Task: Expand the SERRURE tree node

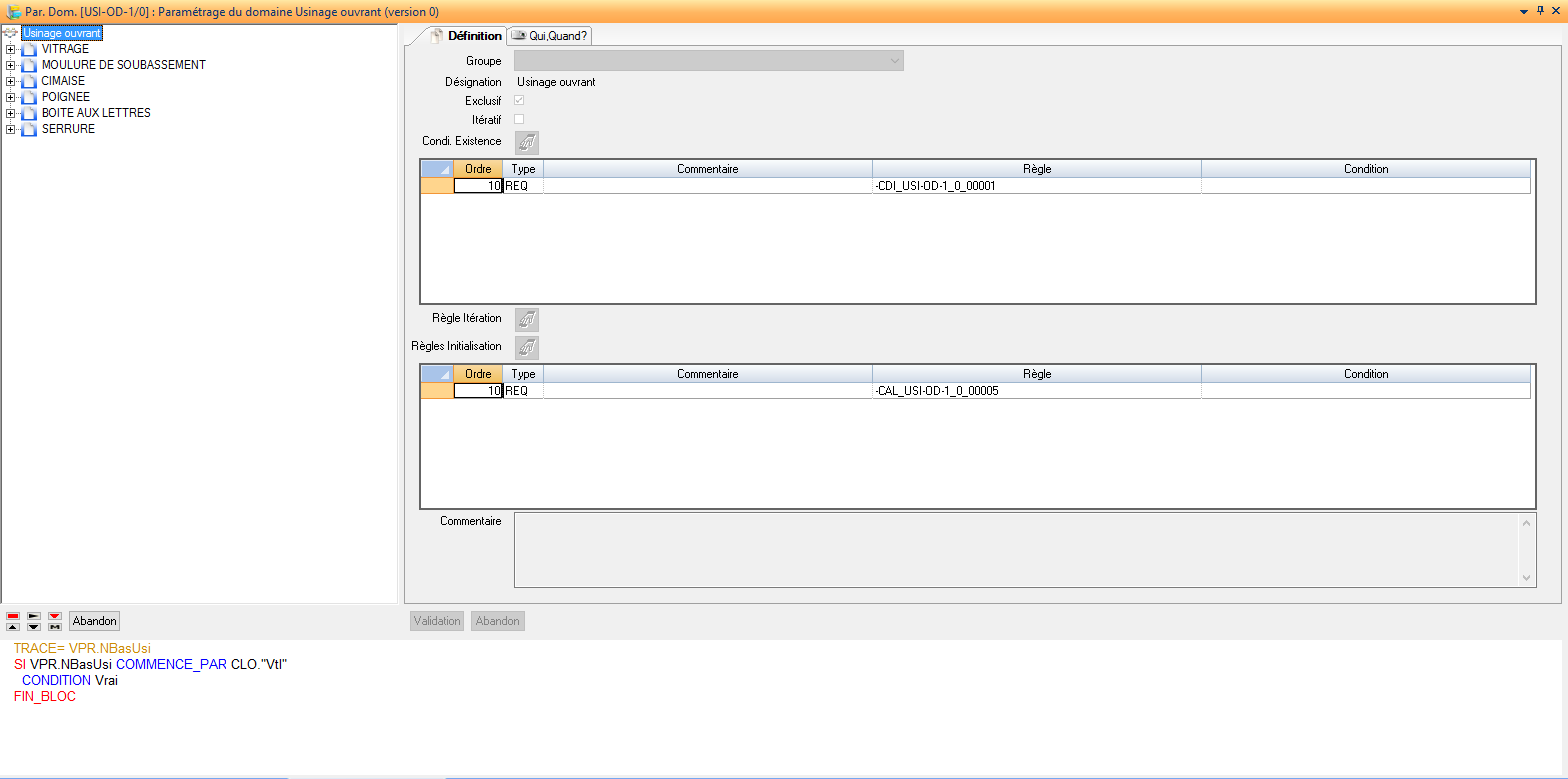Action: pyautogui.click(x=10, y=129)
